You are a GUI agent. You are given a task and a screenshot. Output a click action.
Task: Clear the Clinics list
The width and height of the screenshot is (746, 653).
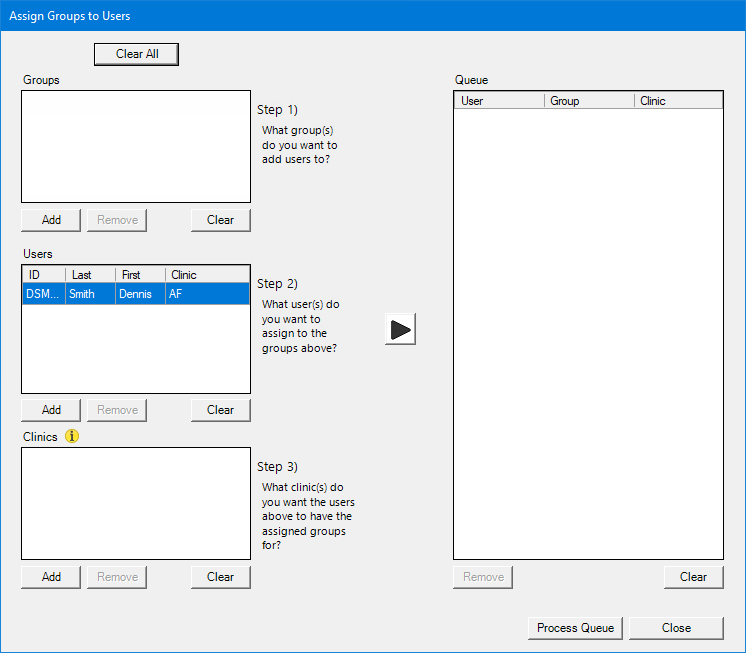tap(221, 577)
